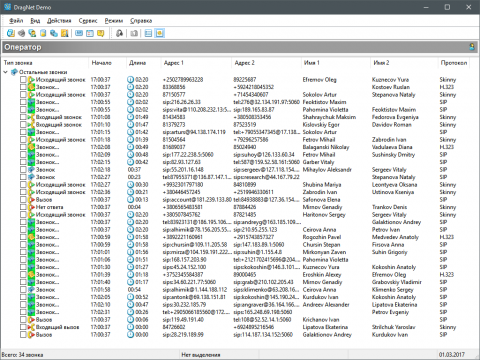The image size is (480, 360).
Task: Sort by the Начало column header
Action: pyautogui.click(x=102, y=63)
